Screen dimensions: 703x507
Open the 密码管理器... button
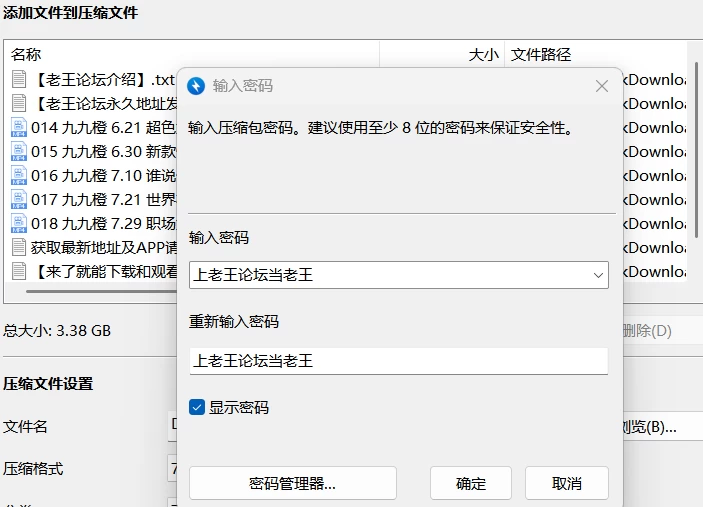[293, 483]
